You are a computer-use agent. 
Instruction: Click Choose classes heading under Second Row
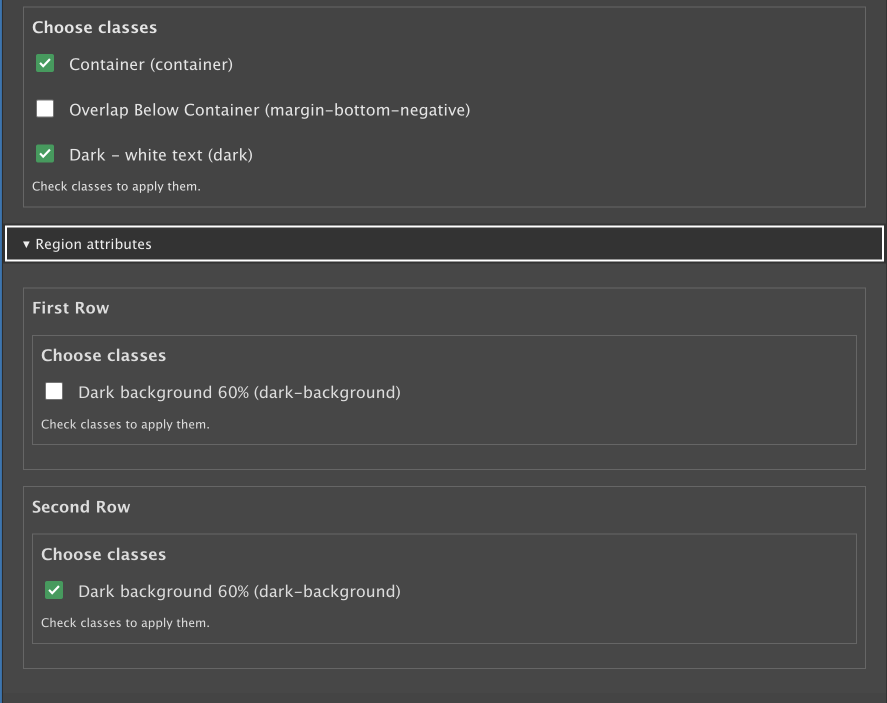pos(103,554)
